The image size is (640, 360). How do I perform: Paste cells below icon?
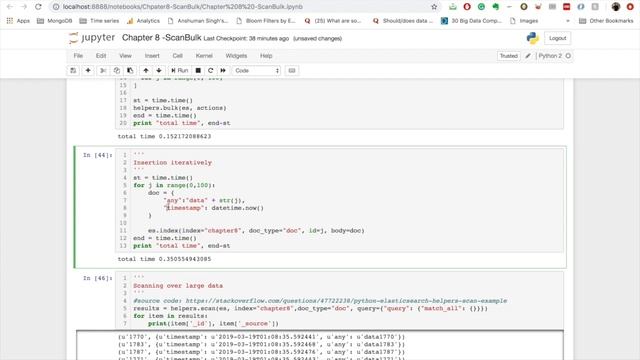coord(130,71)
